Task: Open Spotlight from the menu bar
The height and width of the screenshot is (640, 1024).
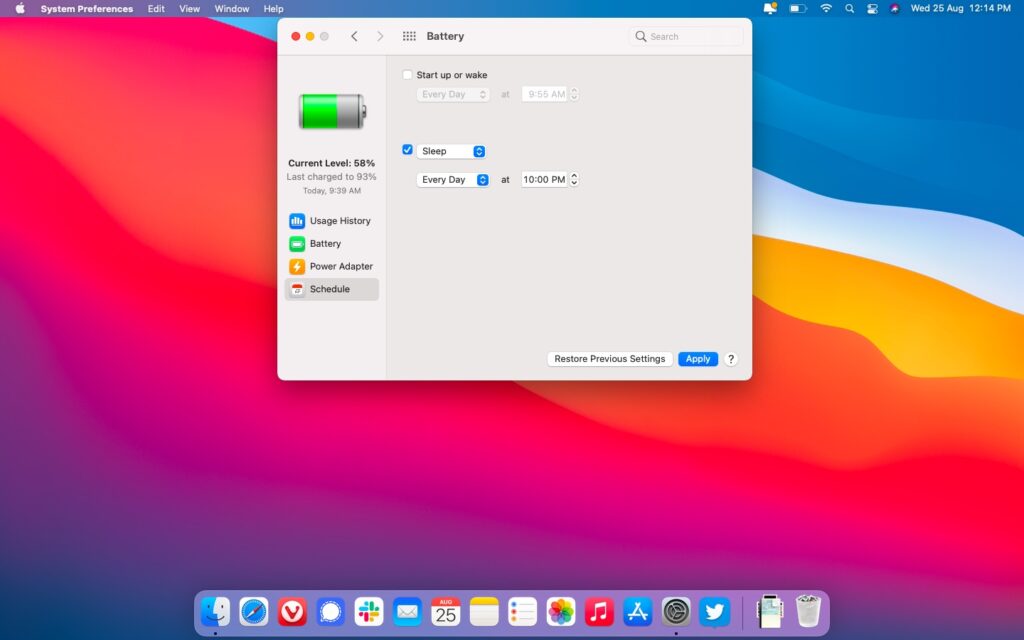Action: [x=849, y=9]
